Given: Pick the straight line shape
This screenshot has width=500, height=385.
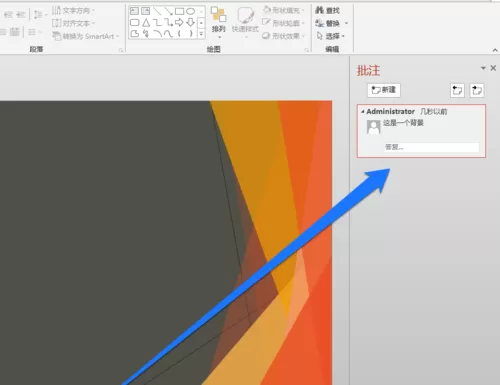Looking at the screenshot, I should click(x=157, y=11).
